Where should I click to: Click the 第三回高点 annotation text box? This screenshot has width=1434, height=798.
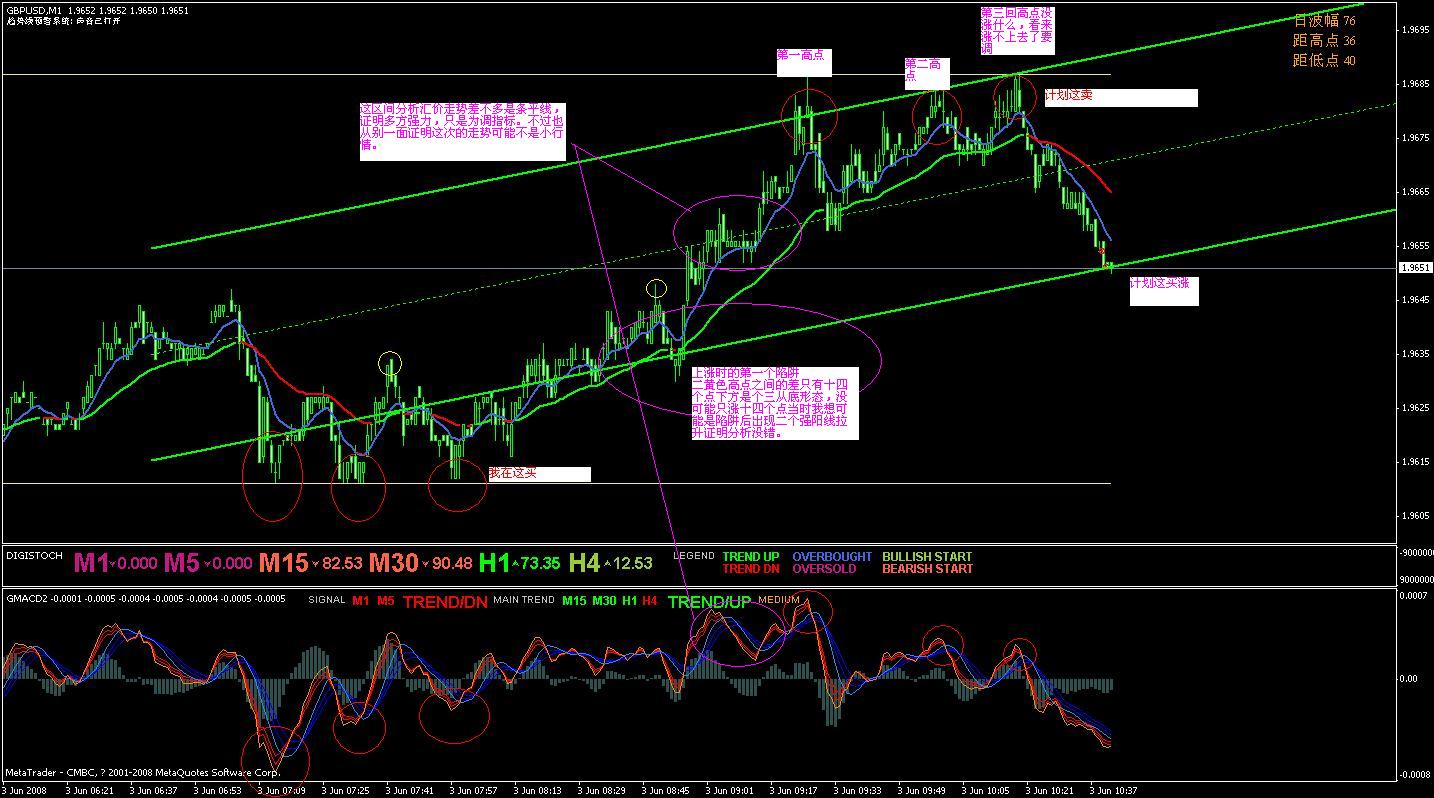[x=1017, y=30]
